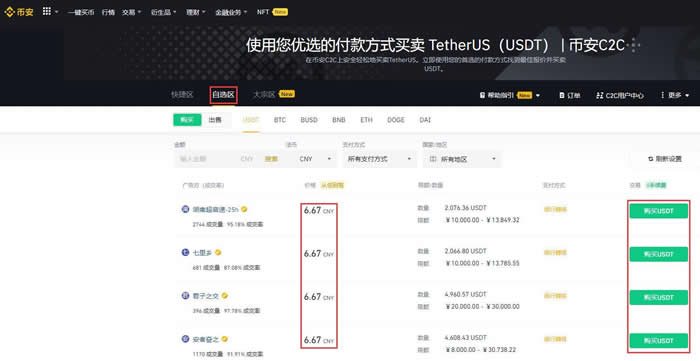Click the search link in amount field
This screenshot has height=361, width=700.
click(271, 159)
